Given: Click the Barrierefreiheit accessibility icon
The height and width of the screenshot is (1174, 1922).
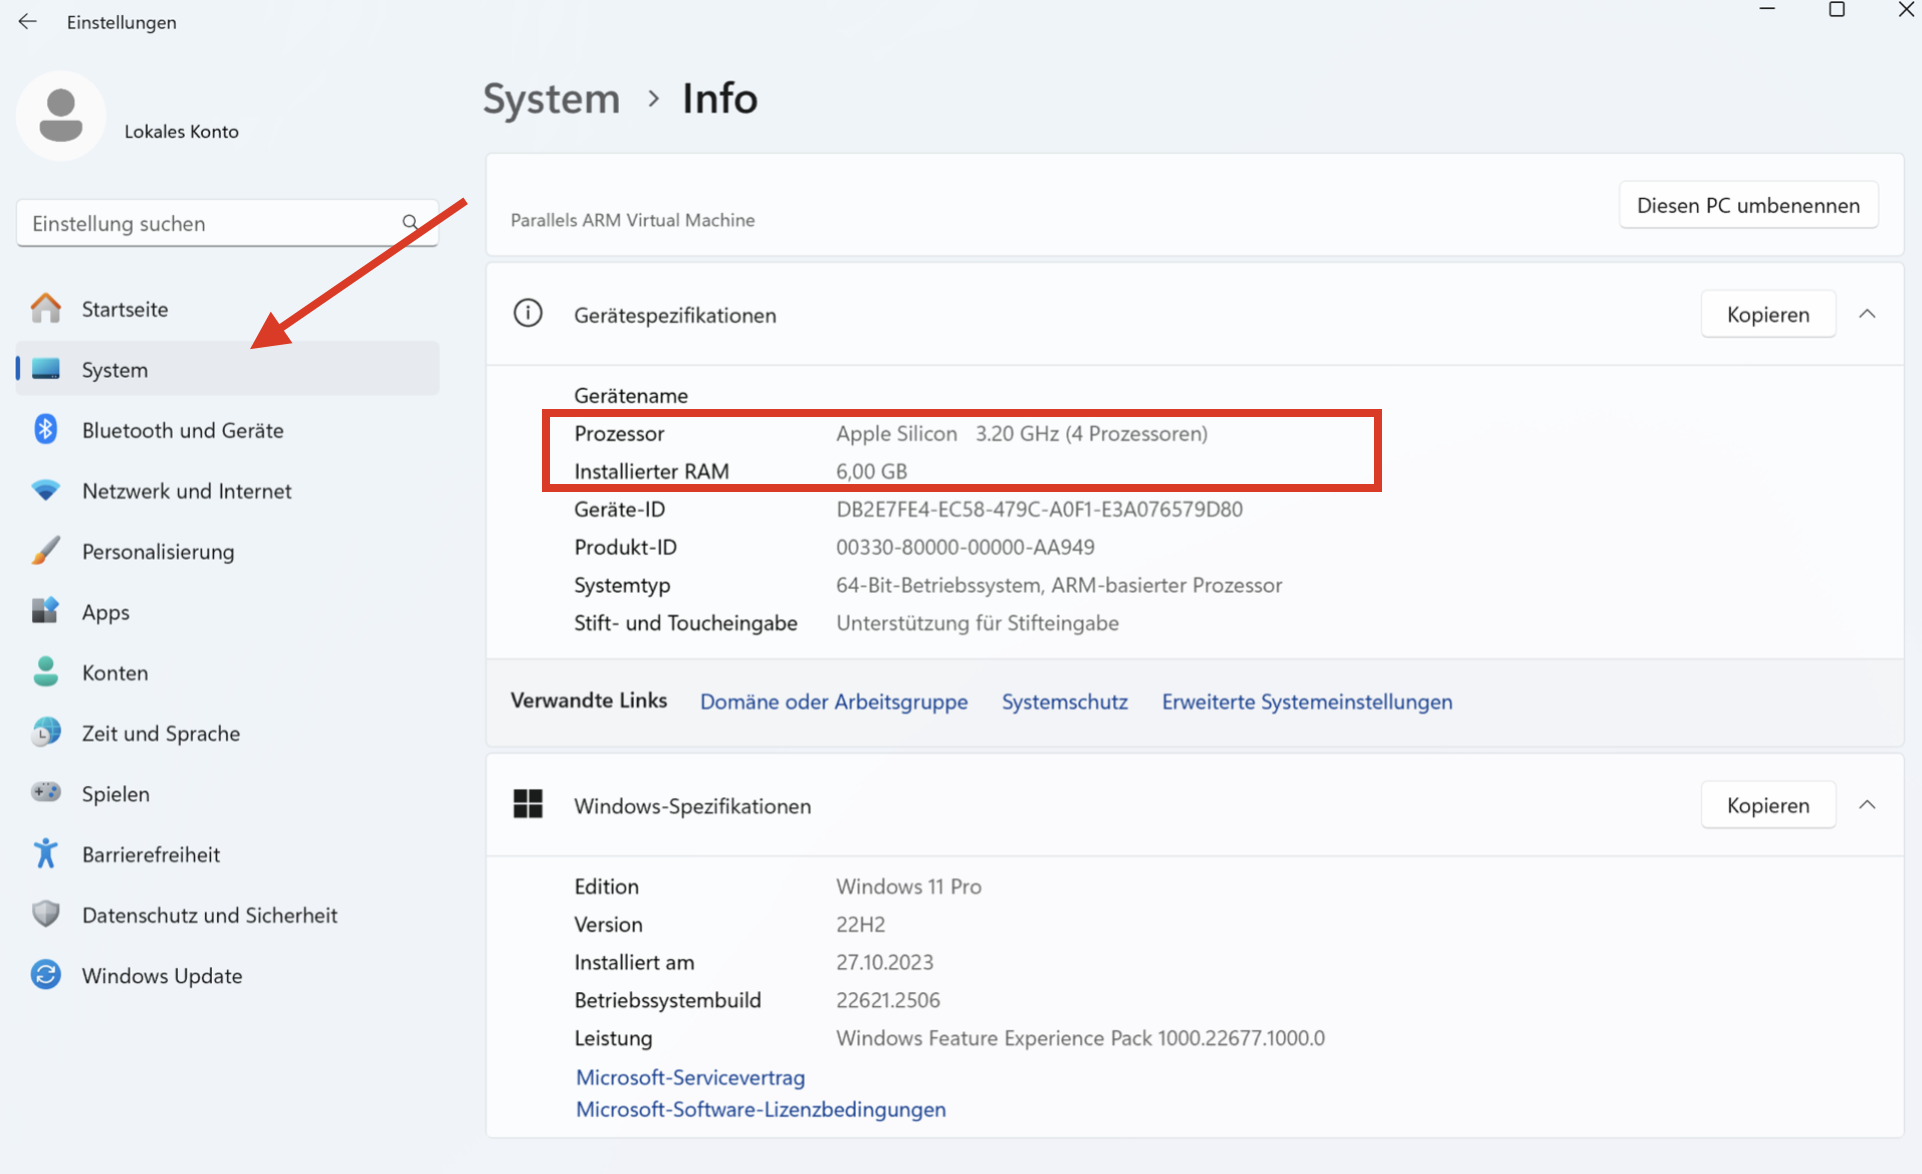Looking at the screenshot, I should click(46, 854).
